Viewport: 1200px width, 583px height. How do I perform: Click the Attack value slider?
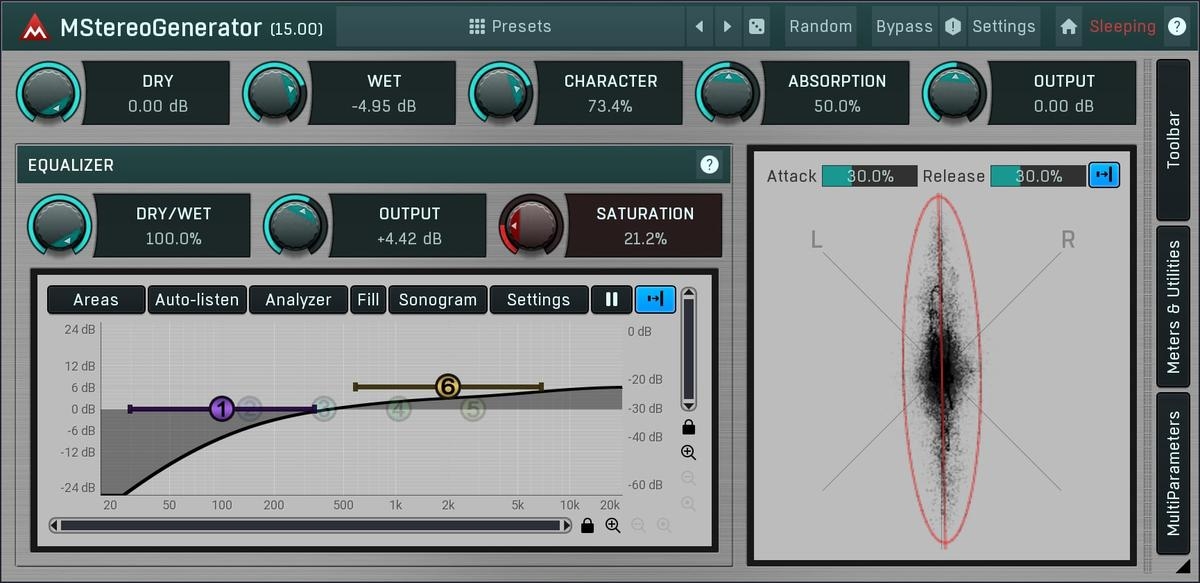(x=869, y=176)
